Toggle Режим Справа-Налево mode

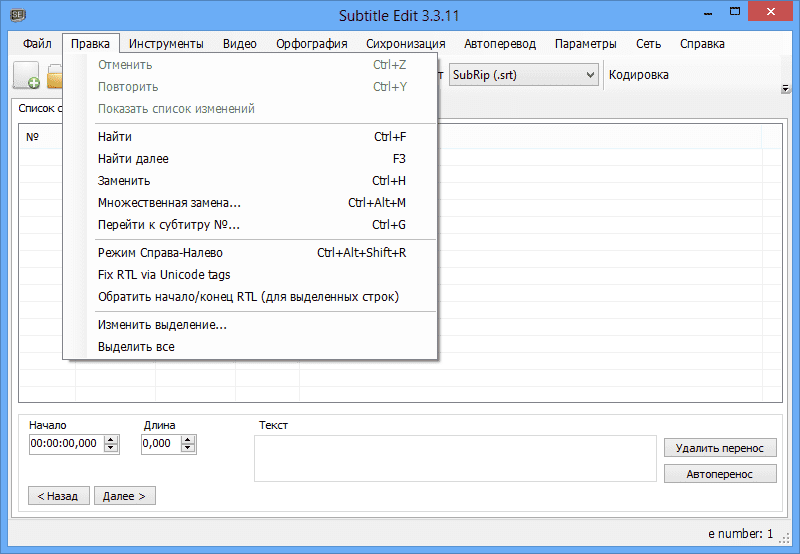click(x=160, y=253)
